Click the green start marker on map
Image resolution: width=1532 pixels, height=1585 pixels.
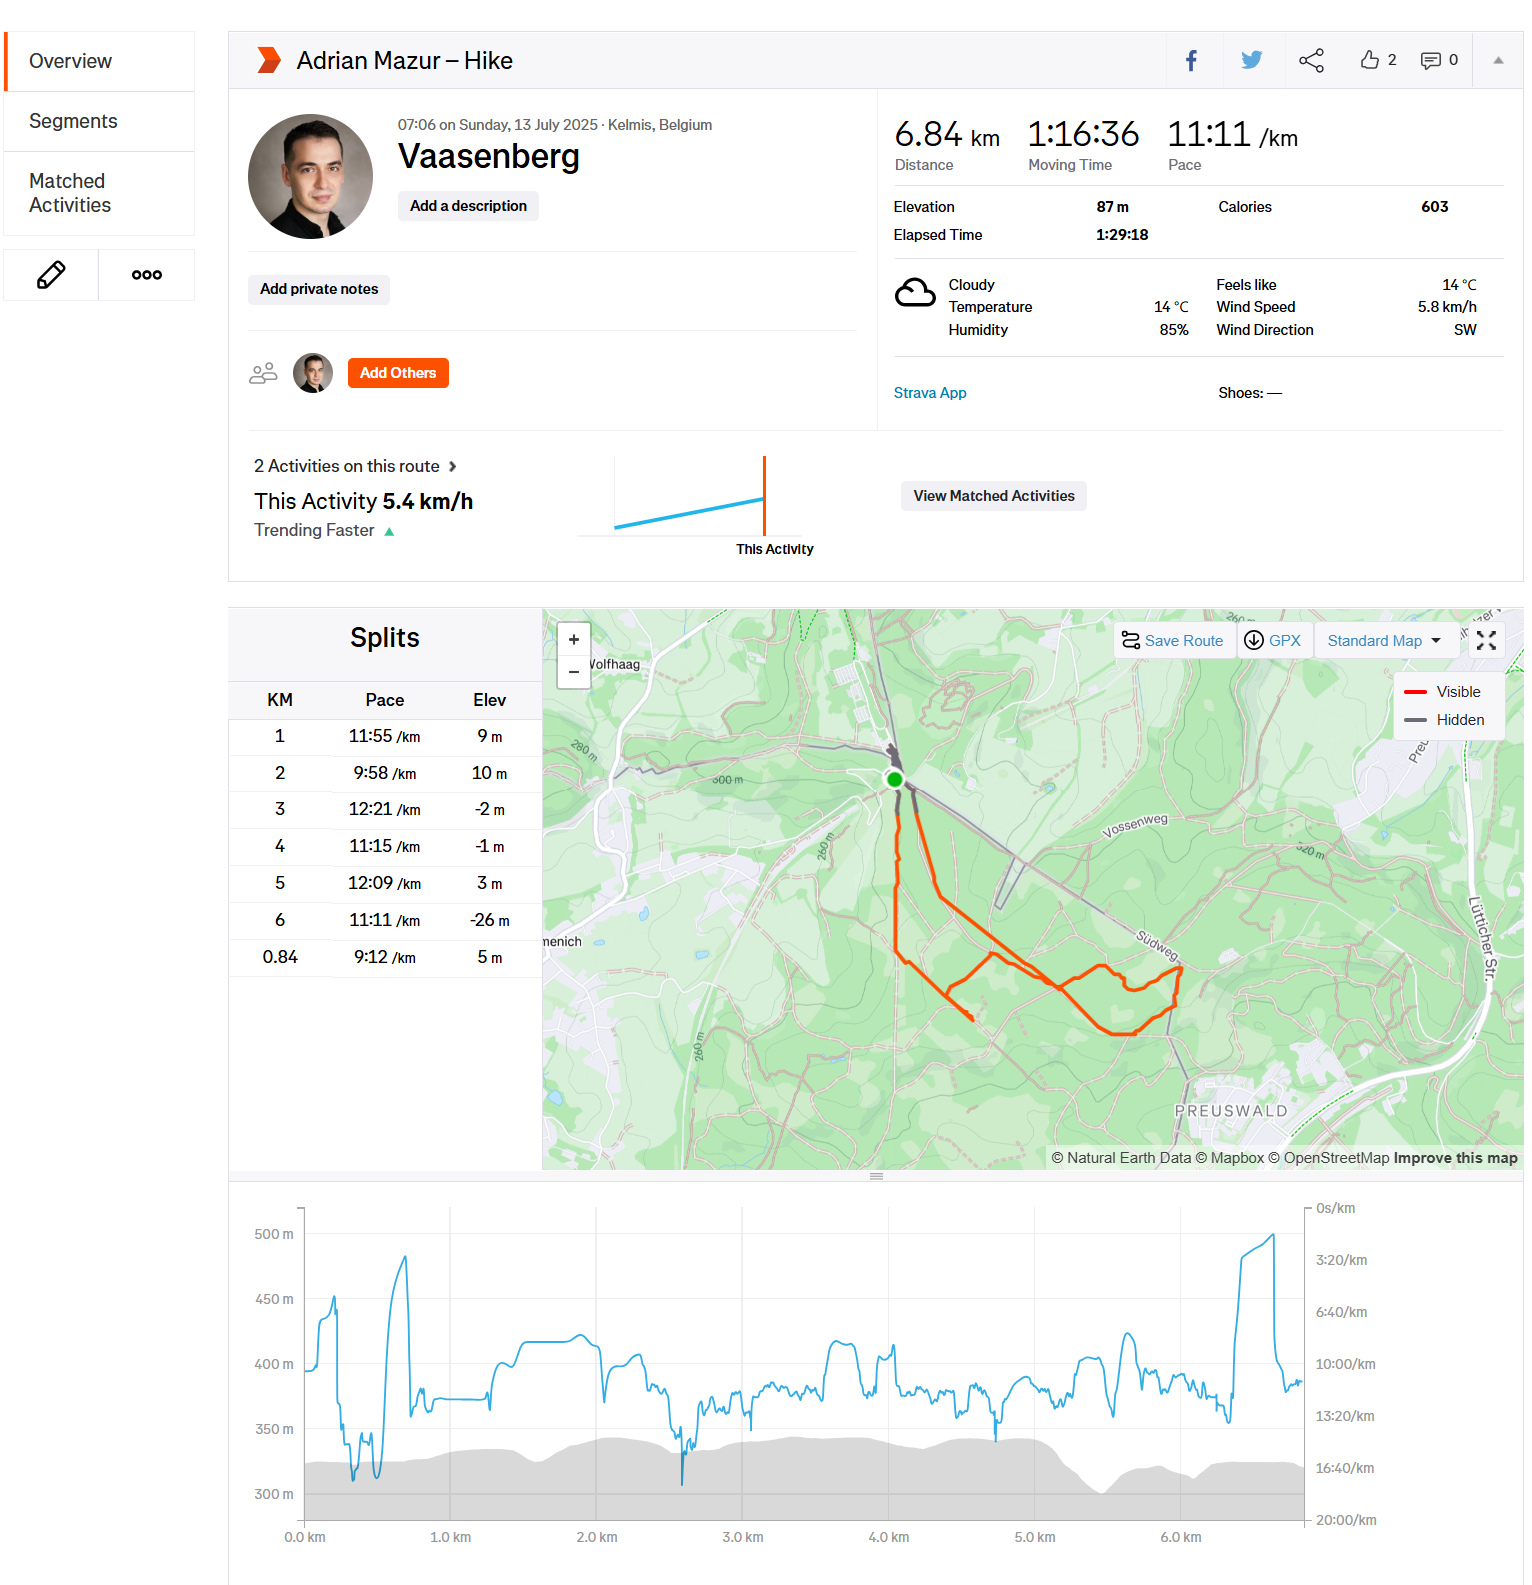[x=895, y=779]
